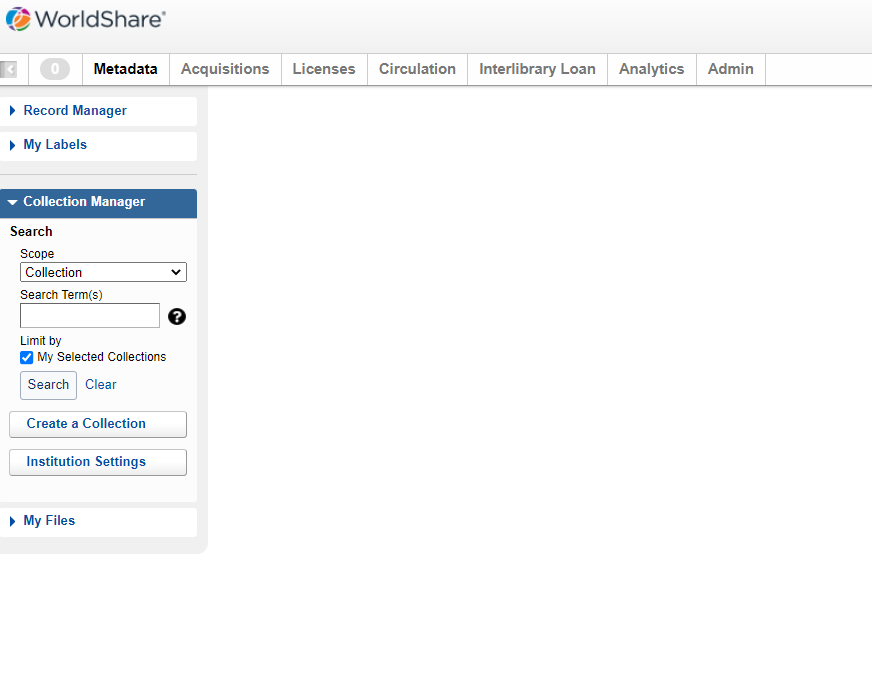Viewport: 872px width, 677px height.
Task: Click Create a Collection button
Action: coord(98,424)
